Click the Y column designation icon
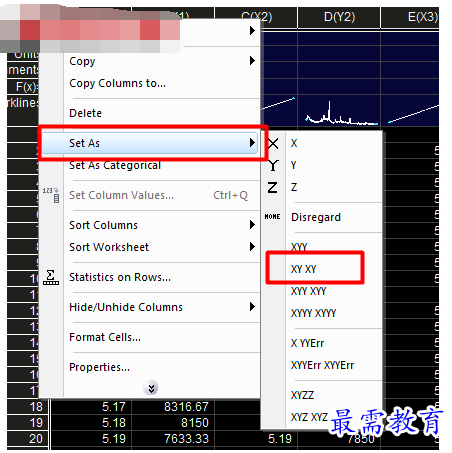Screen dimensions: 452x453 coord(273,165)
